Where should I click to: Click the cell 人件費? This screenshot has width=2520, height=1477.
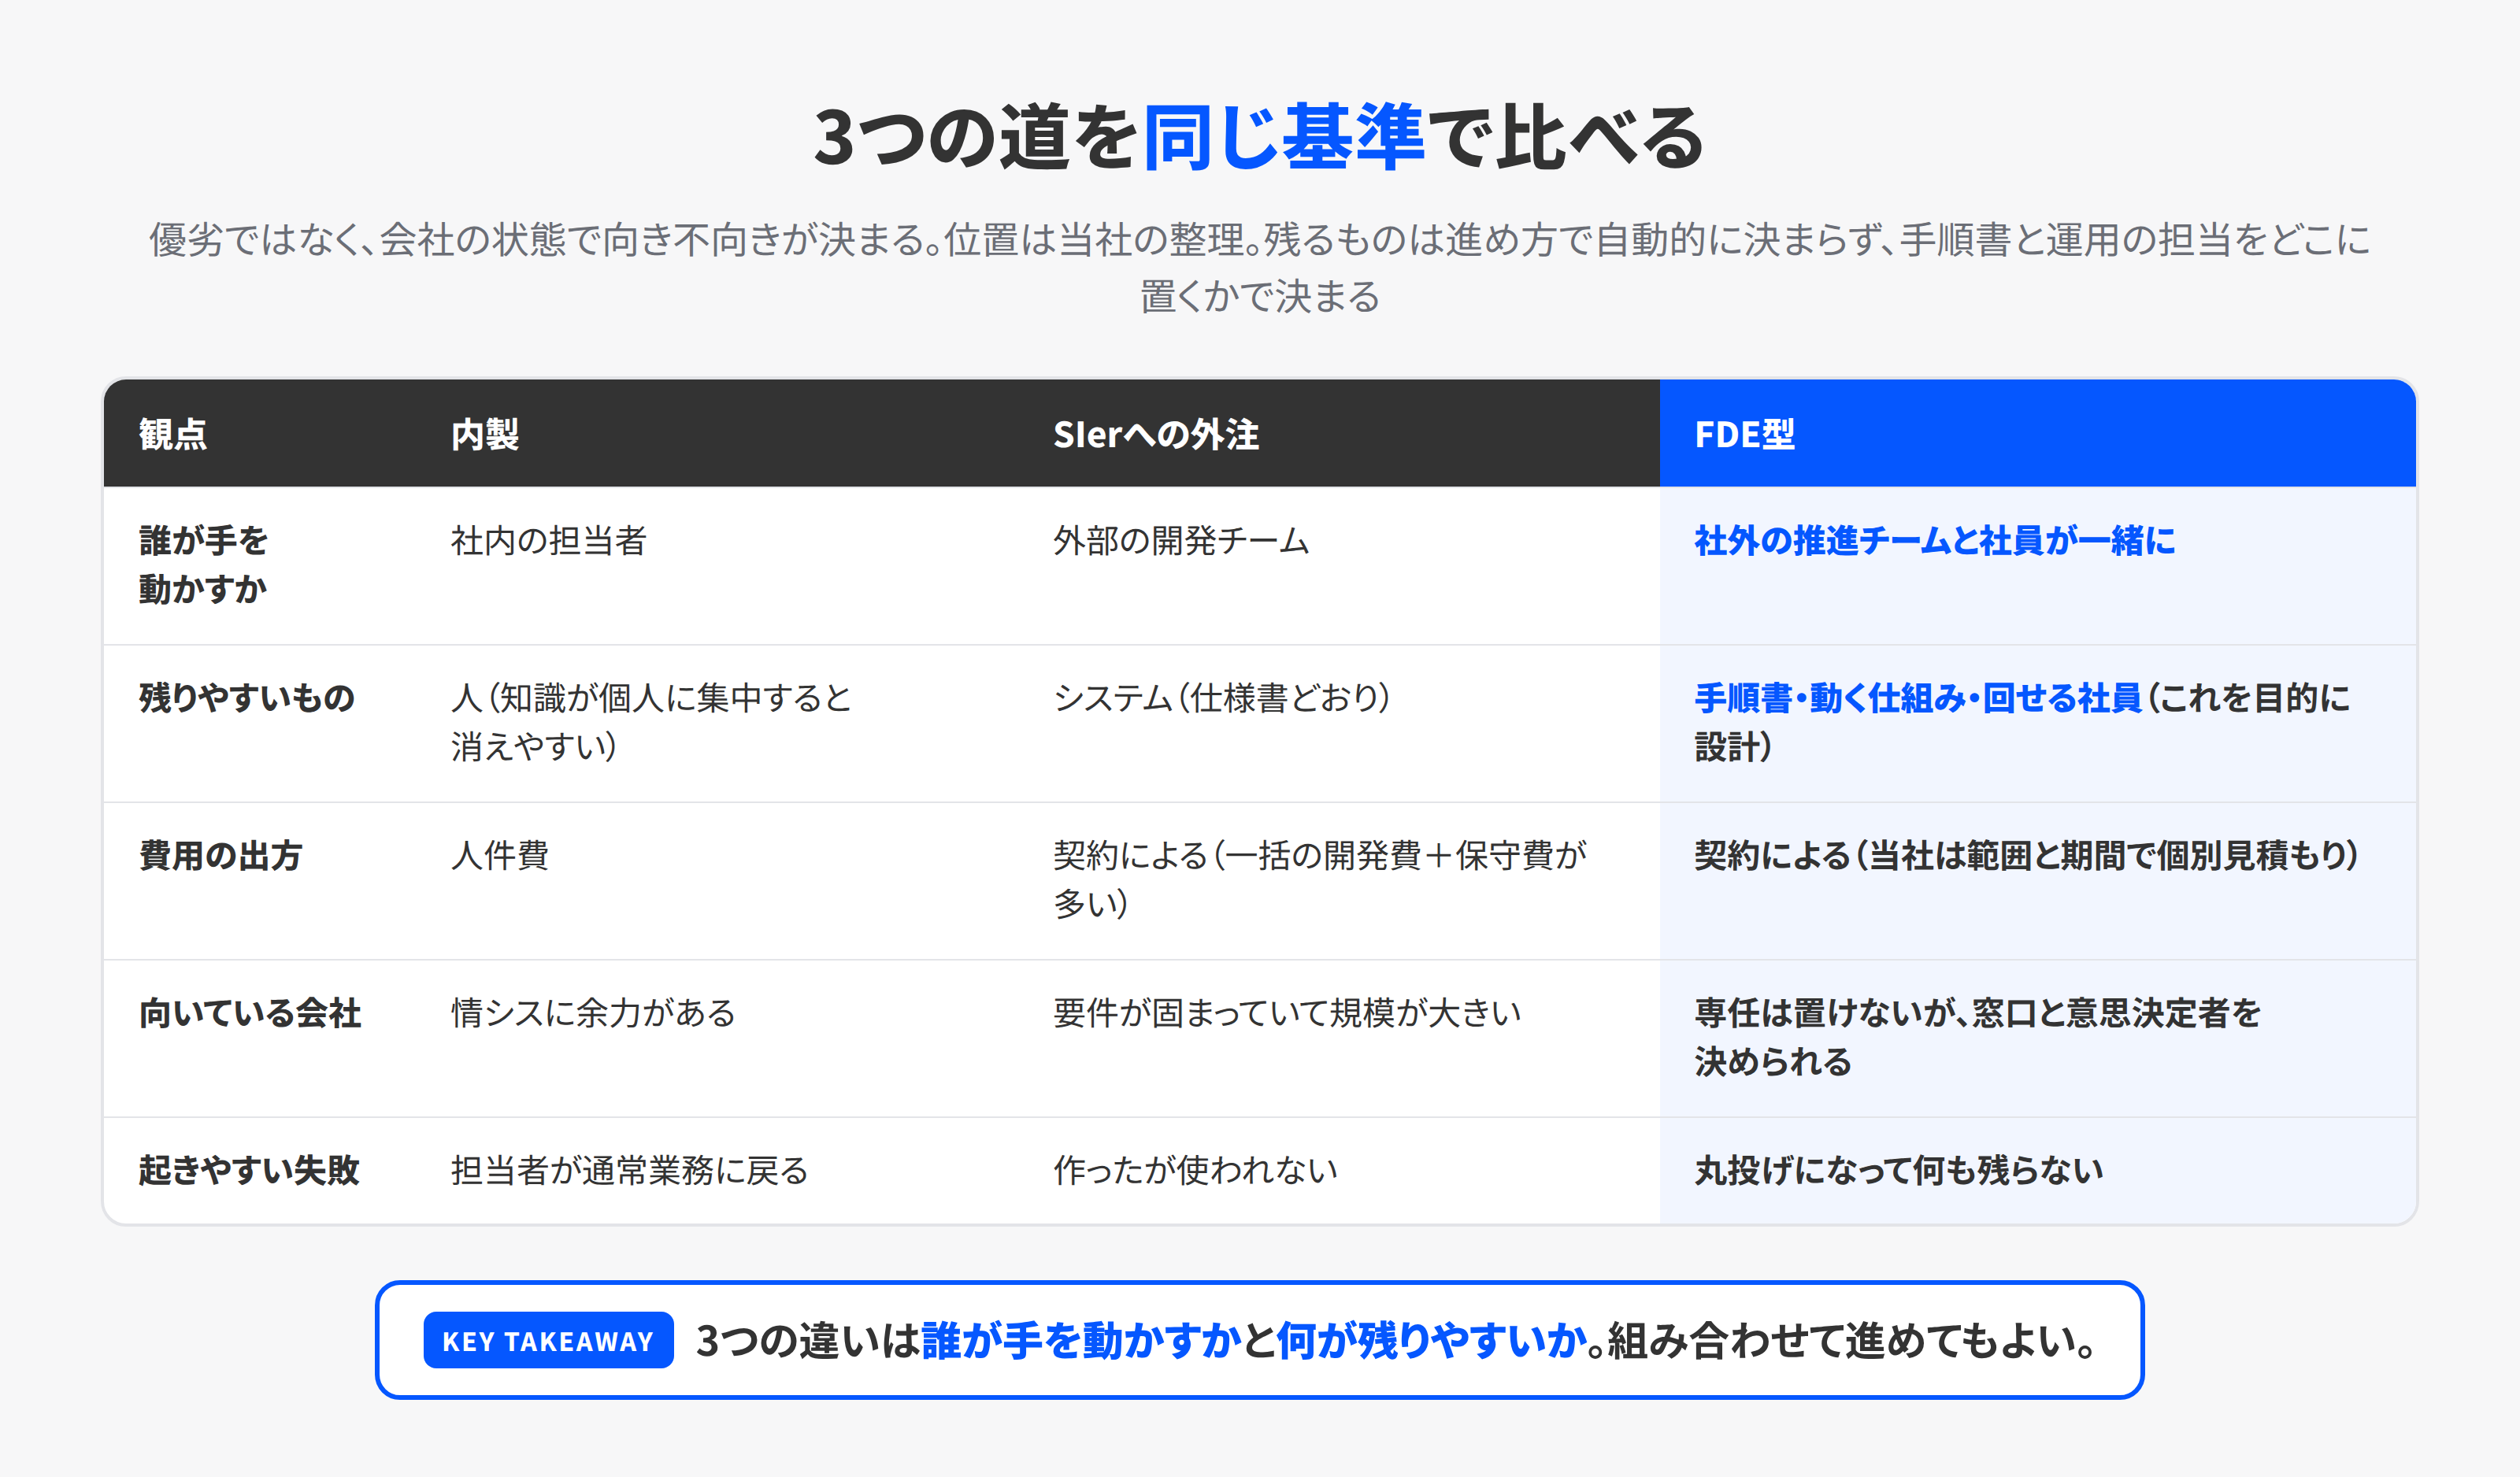coord(499,855)
